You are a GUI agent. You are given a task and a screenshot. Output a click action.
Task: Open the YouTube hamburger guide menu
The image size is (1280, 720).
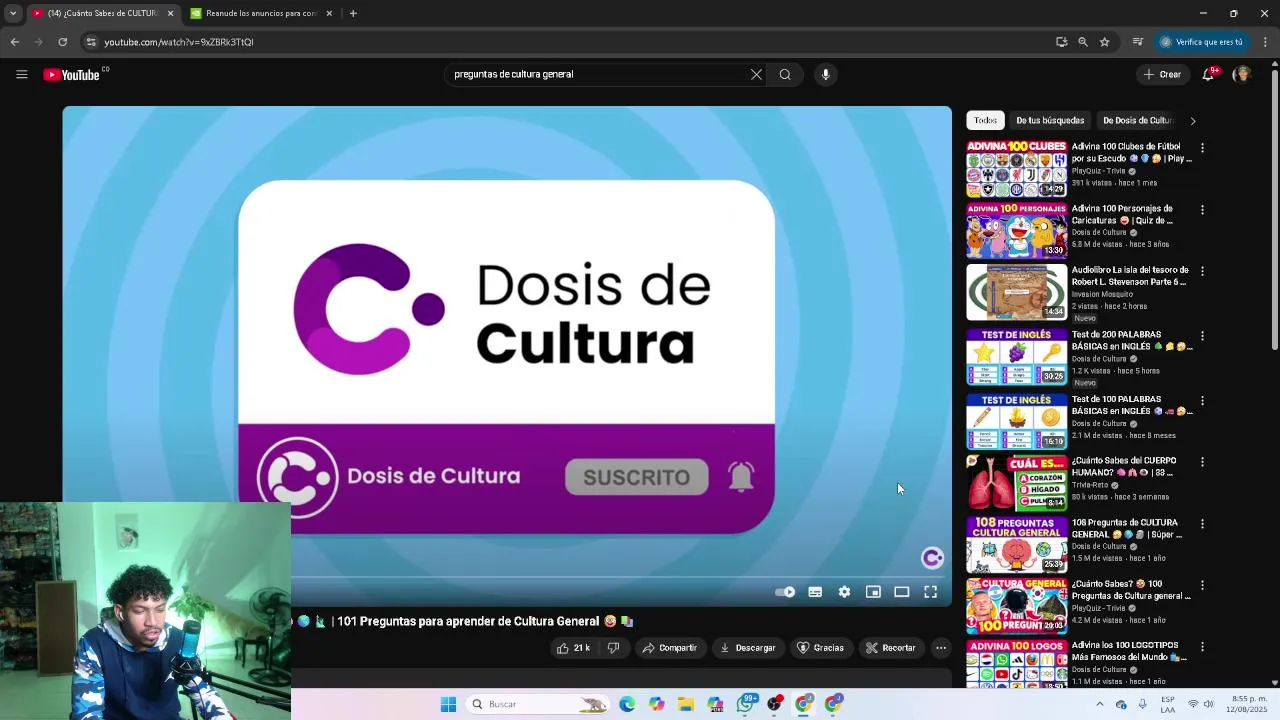pyautogui.click(x=21, y=74)
